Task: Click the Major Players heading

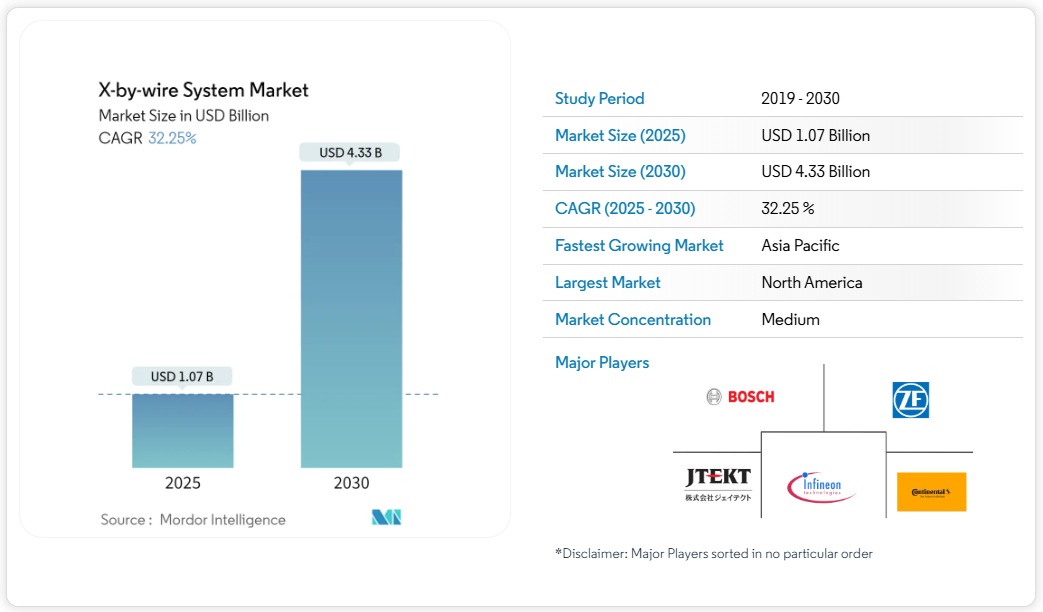Action: pyautogui.click(x=602, y=362)
